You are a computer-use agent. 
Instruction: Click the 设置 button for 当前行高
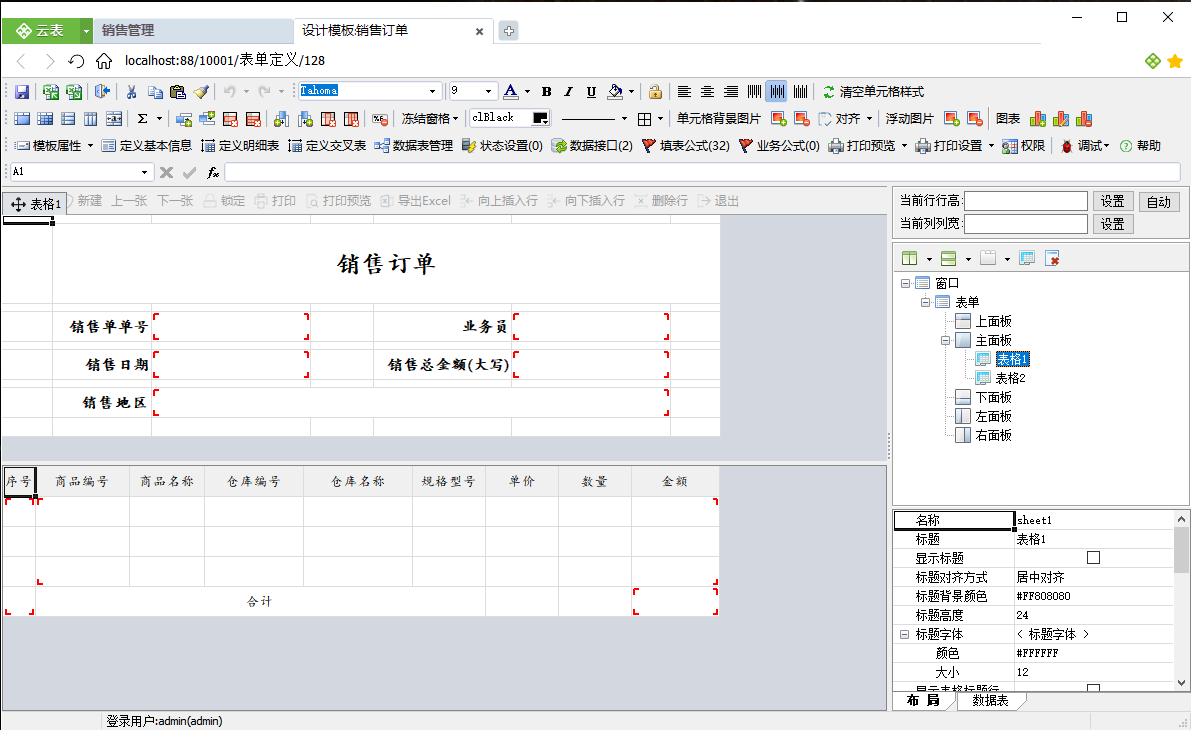point(1113,201)
